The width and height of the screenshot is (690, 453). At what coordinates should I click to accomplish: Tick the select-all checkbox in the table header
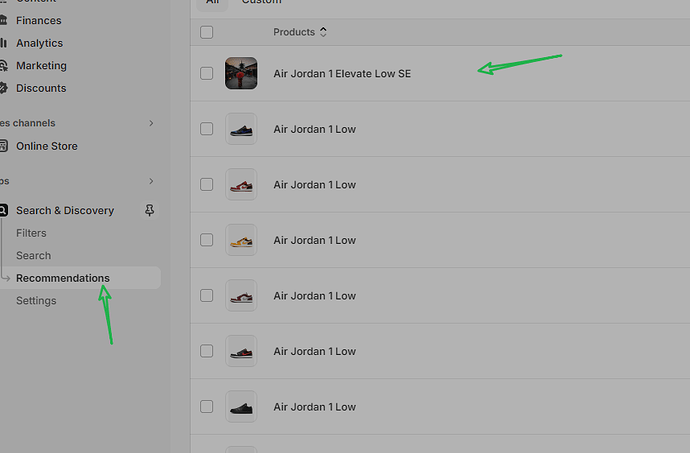click(x=206, y=32)
